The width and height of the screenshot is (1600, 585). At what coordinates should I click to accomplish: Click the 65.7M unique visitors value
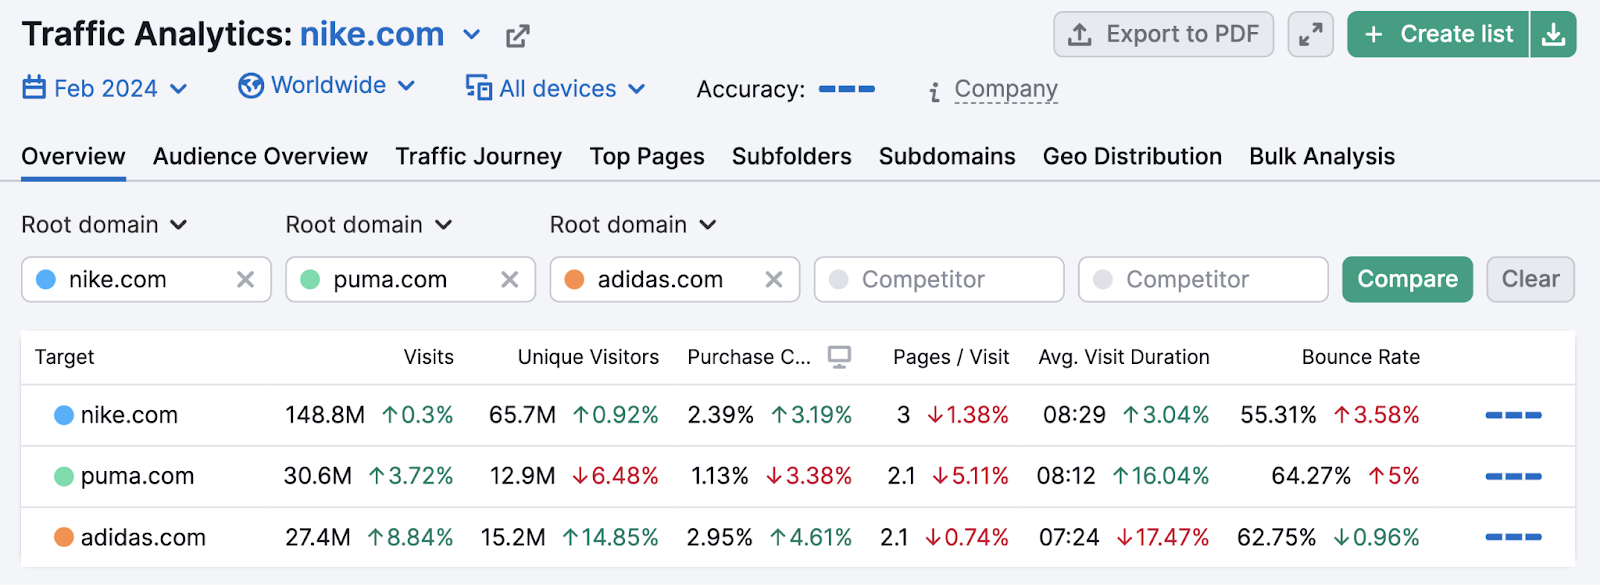pos(522,415)
